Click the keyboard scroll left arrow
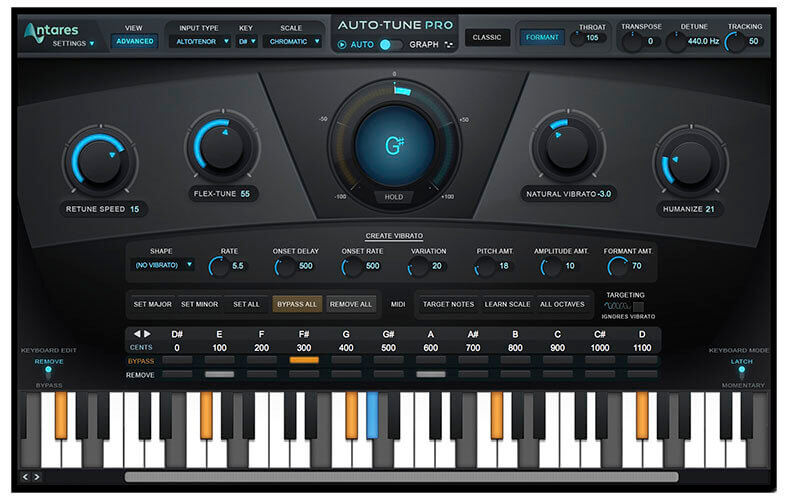This screenshot has width=788, height=500. point(26,477)
